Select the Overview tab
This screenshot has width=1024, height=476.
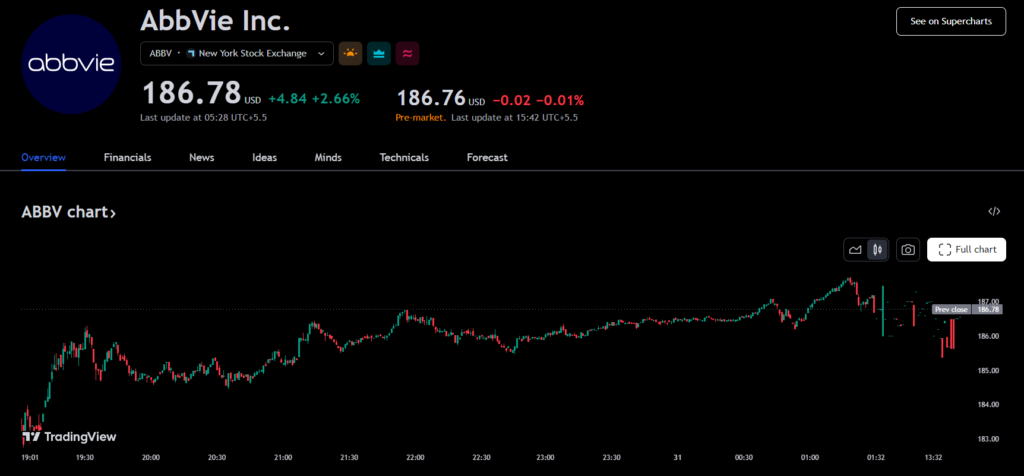pos(44,157)
